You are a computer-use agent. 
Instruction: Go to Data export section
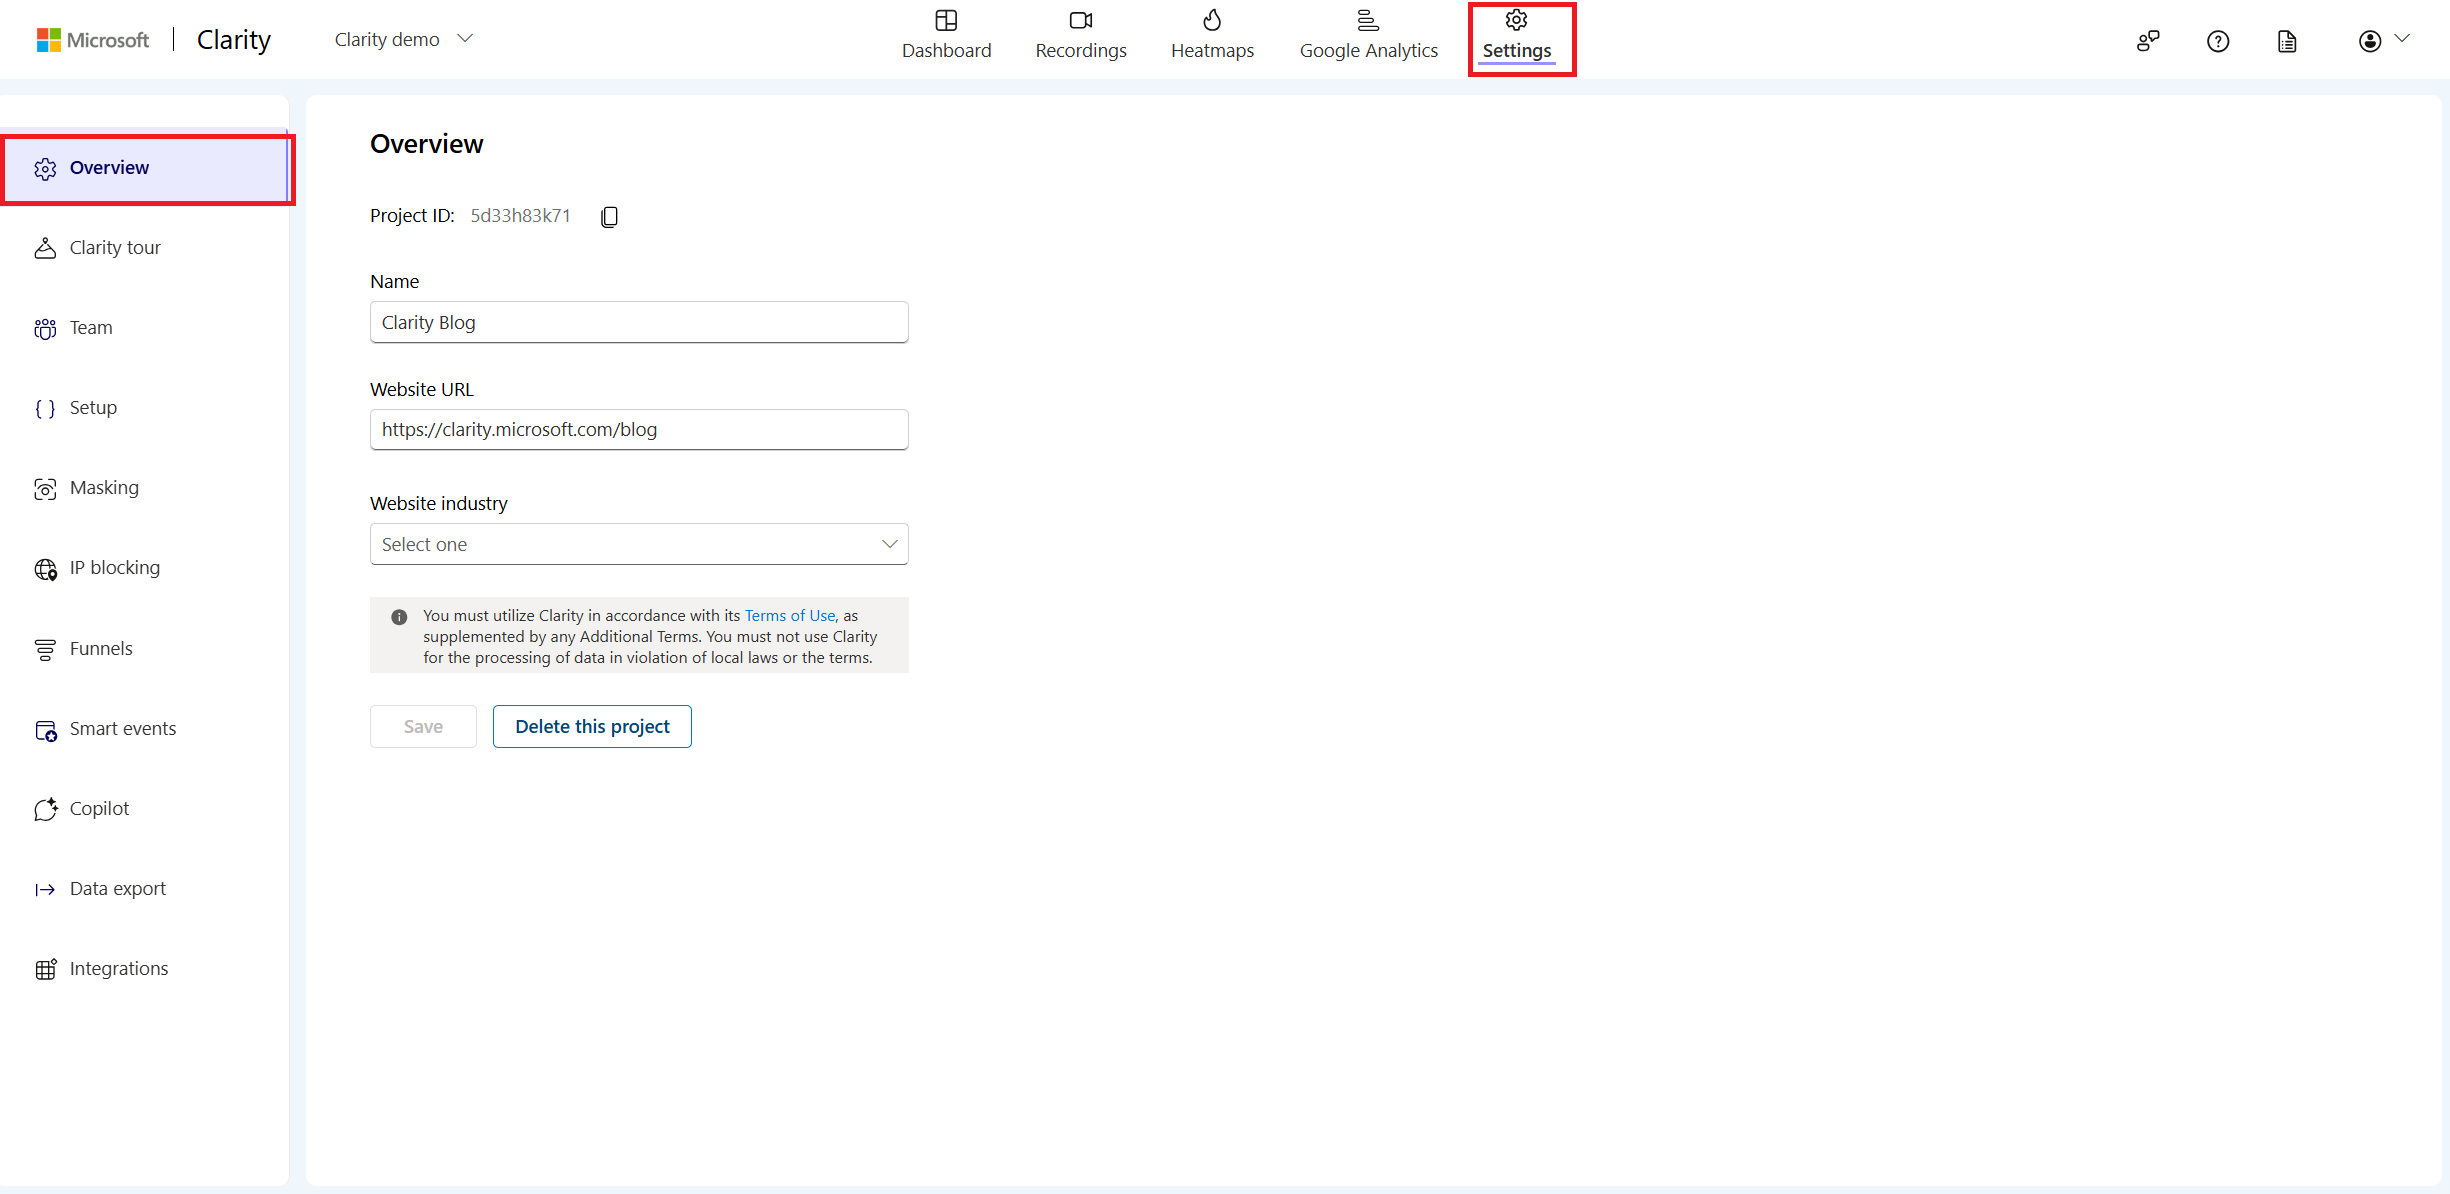117,888
